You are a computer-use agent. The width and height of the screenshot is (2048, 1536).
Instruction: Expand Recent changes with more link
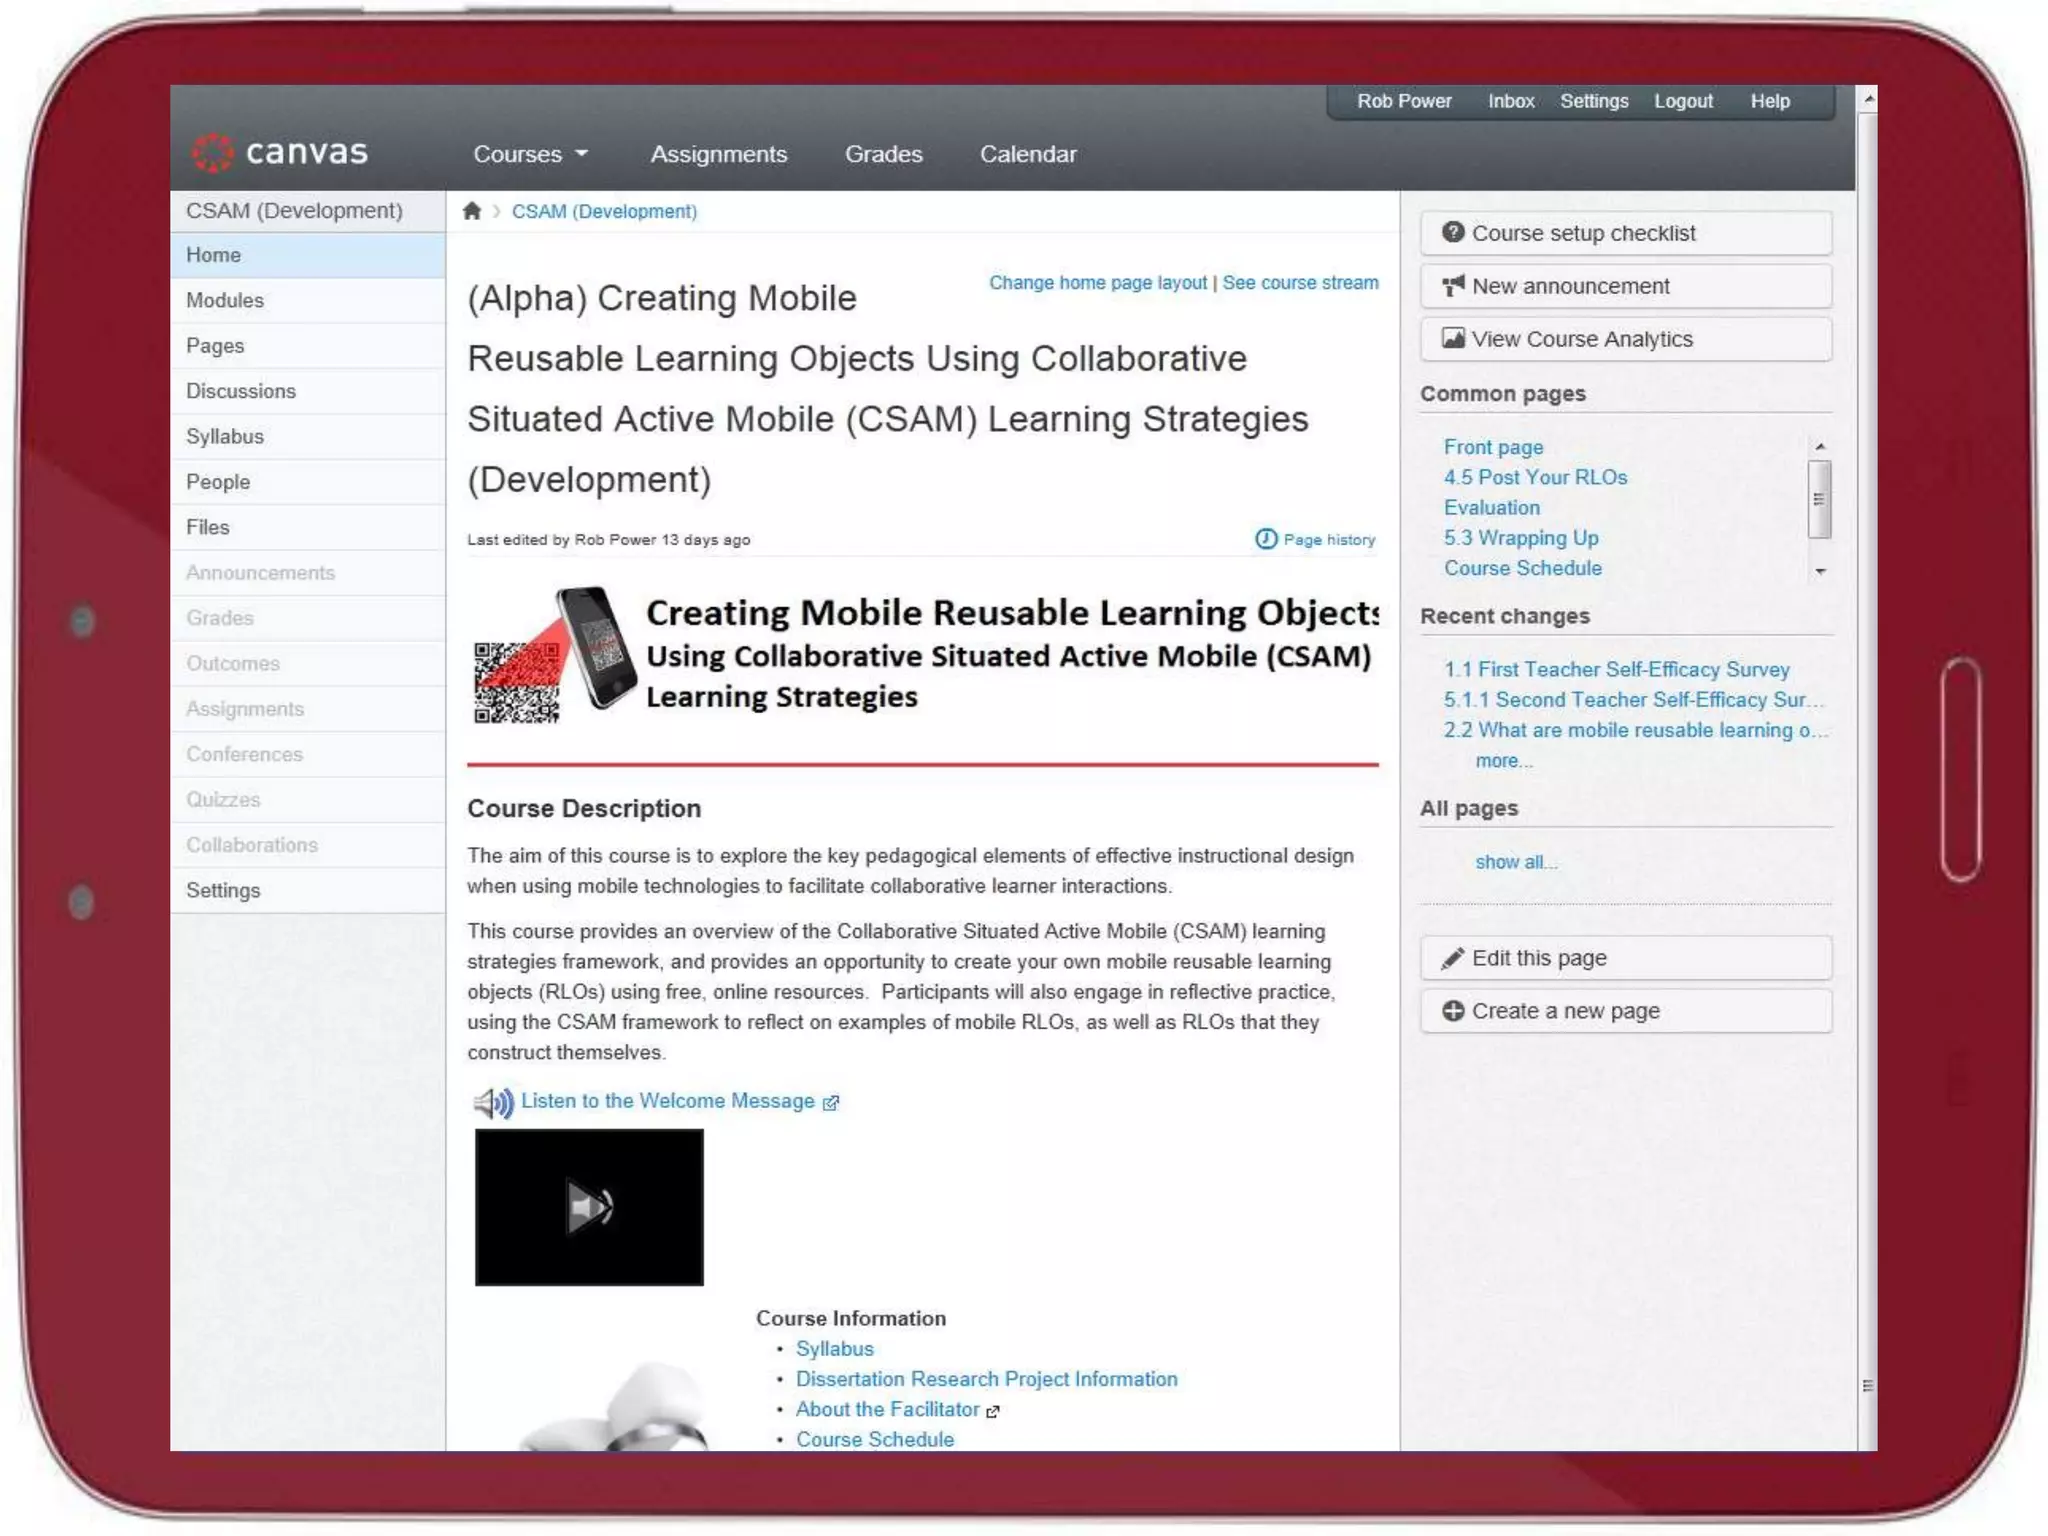1503,761
